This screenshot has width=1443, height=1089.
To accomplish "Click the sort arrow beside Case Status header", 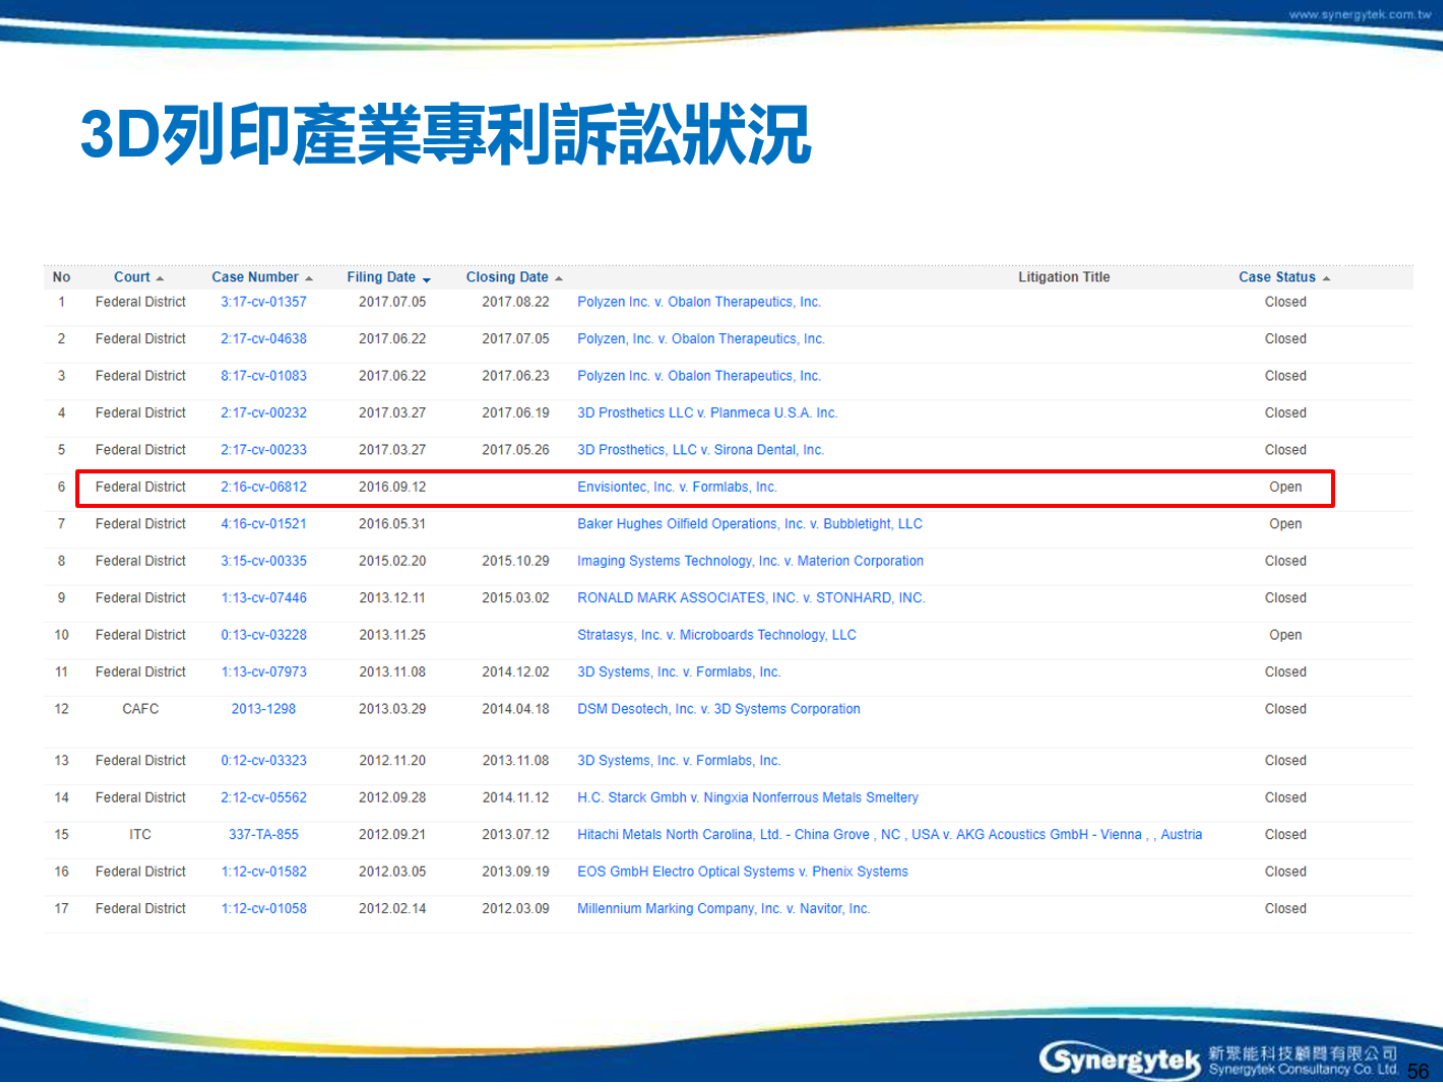I will [x=1326, y=279].
